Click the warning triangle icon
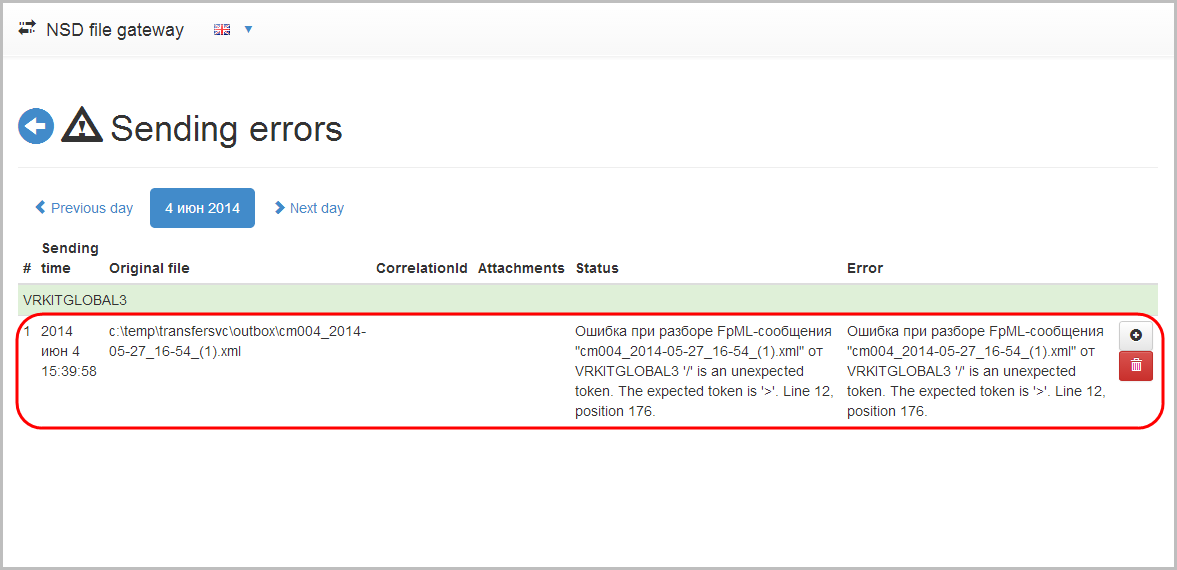Image resolution: width=1177 pixels, height=570 pixels. pos(82,125)
